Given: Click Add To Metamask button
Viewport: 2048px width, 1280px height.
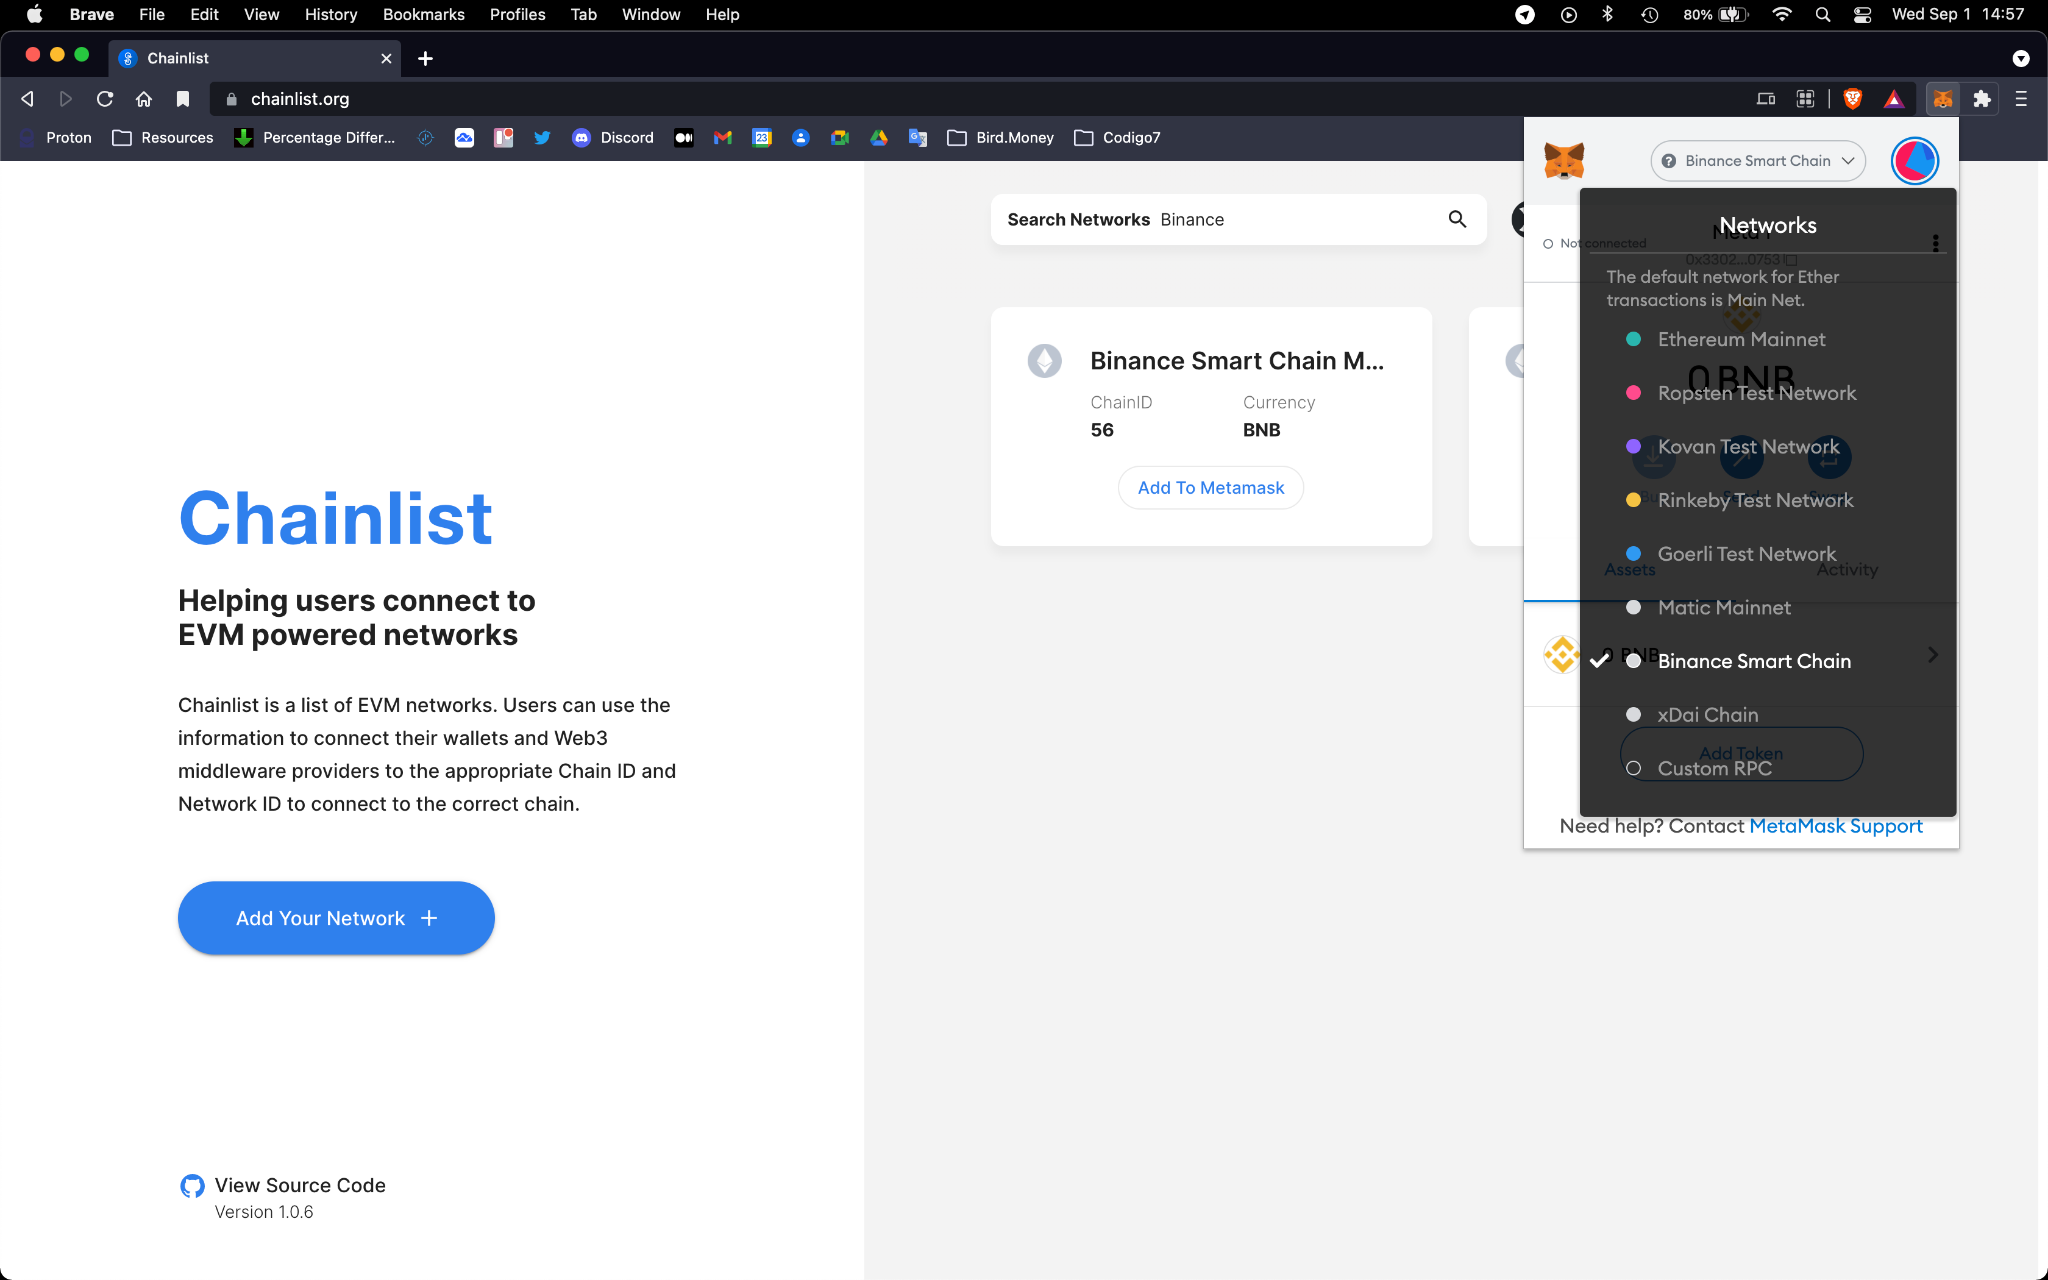Looking at the screenshot, I should 1210,488.
